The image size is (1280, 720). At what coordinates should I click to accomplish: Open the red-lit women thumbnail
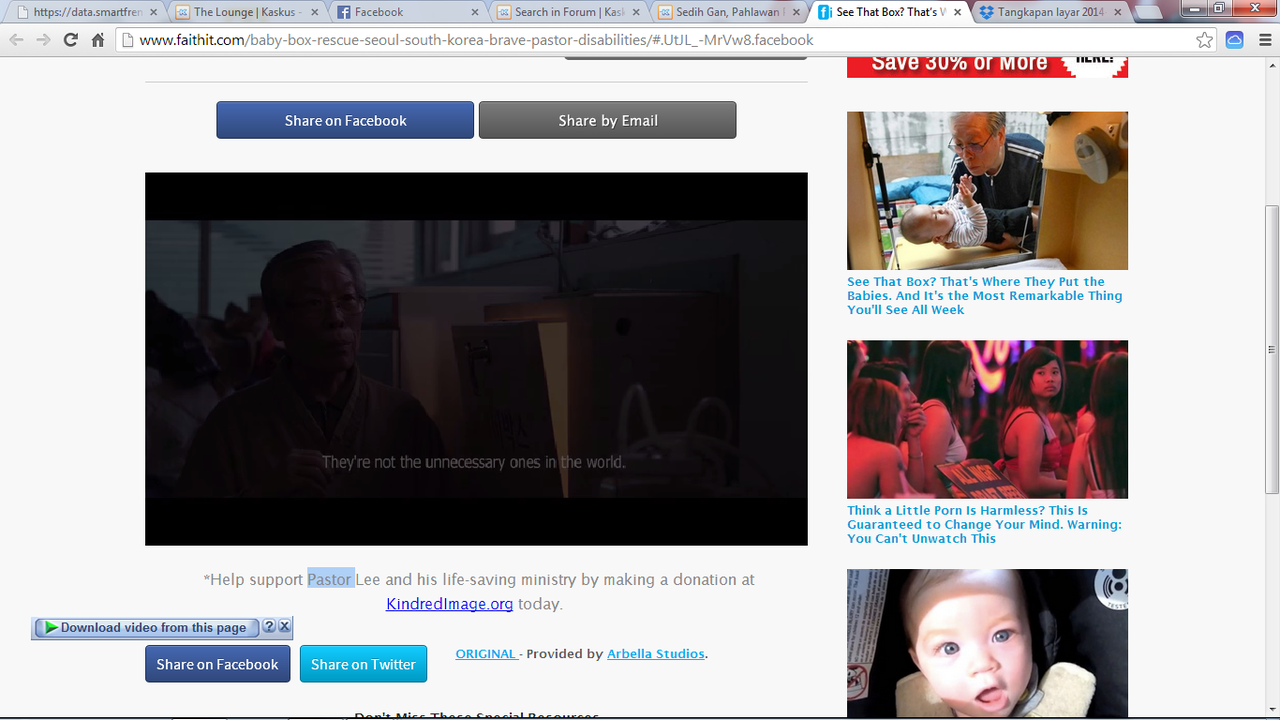pos(987,419)
